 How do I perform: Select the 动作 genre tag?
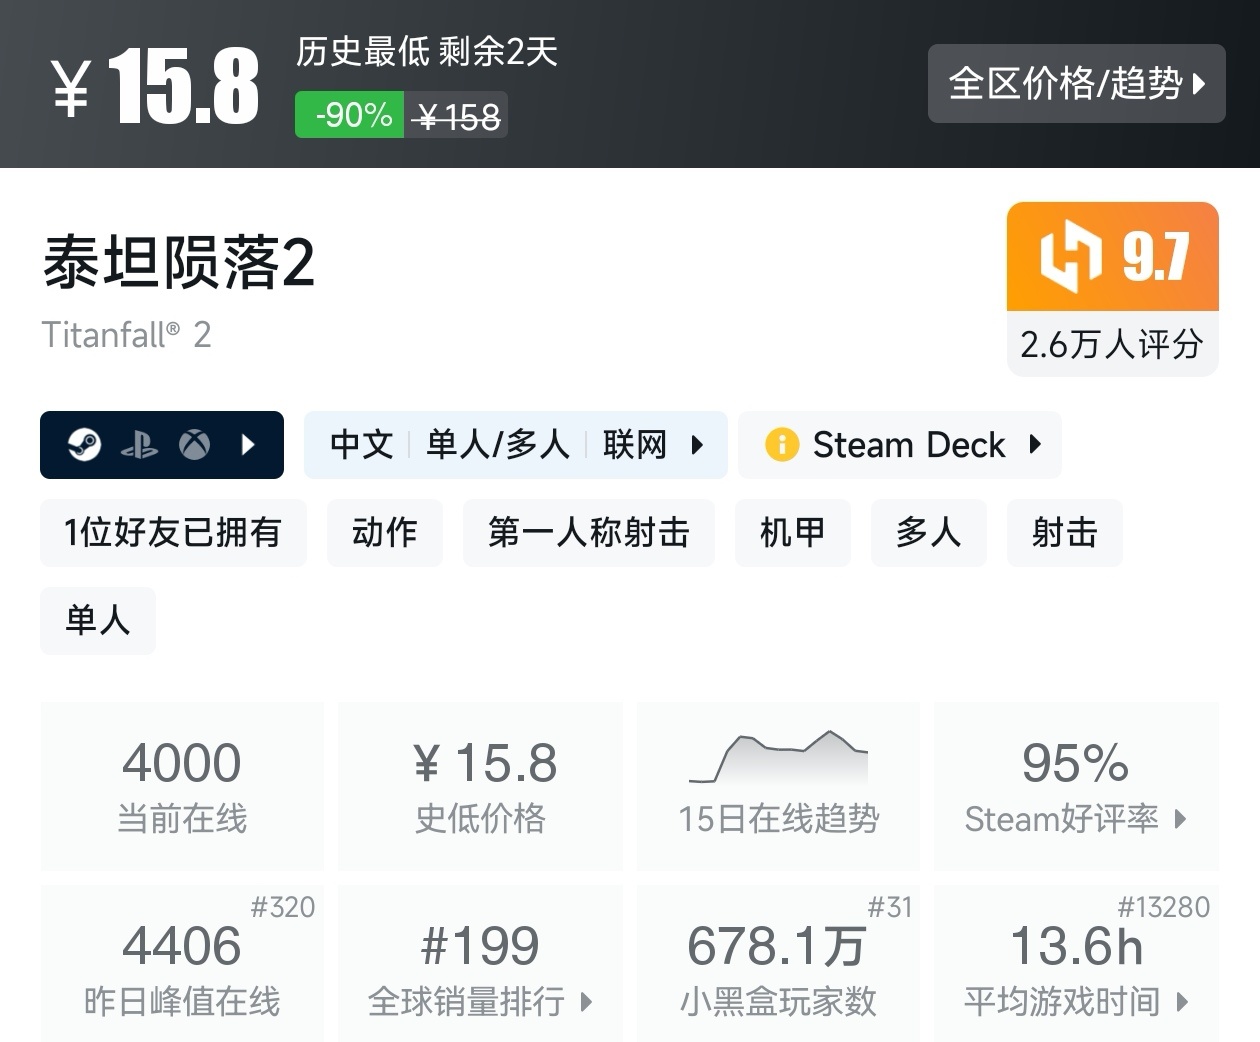point(384,533)
